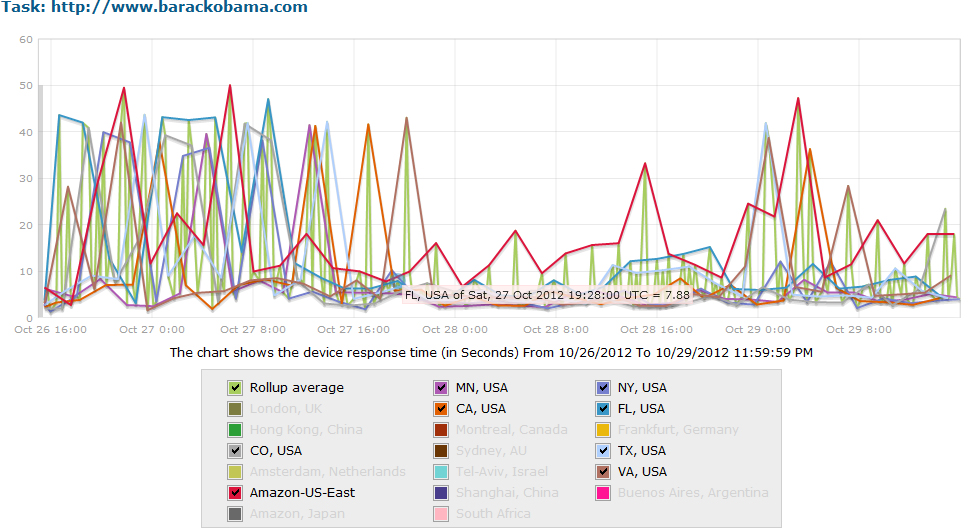
Task: Enable the Buenos Aires, Argentina series checkbox
Action: pos(603,493)
